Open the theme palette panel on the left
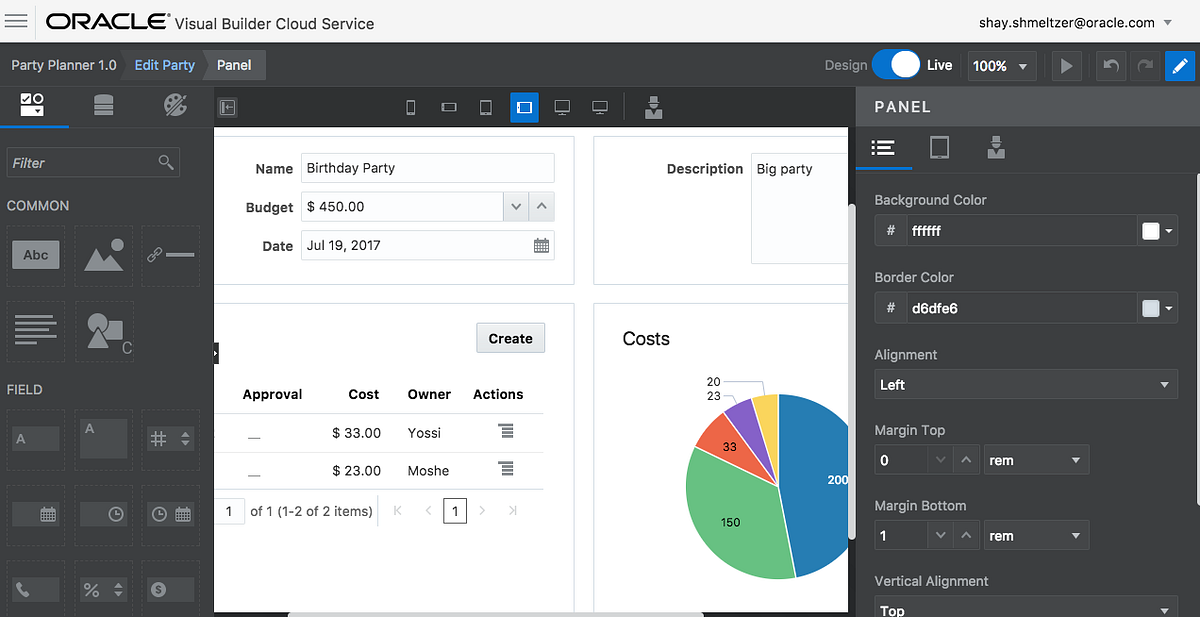1200x617 pixels. [x=175, y=106]
